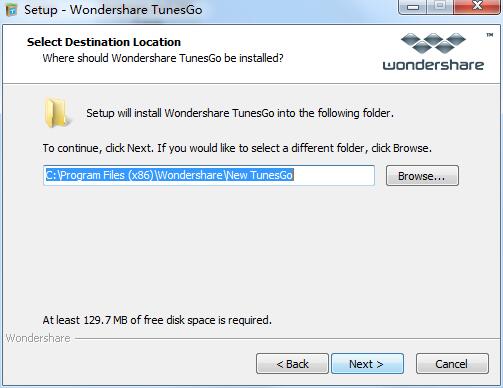Click the yellow folder icon
This screenshot has width=503, height=388.
coord(57,113)
